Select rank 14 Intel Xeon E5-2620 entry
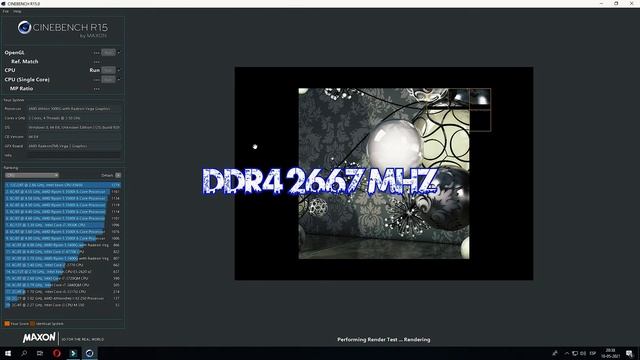The height and width of the screenshot is (360, 640). (x=63, y=272)
